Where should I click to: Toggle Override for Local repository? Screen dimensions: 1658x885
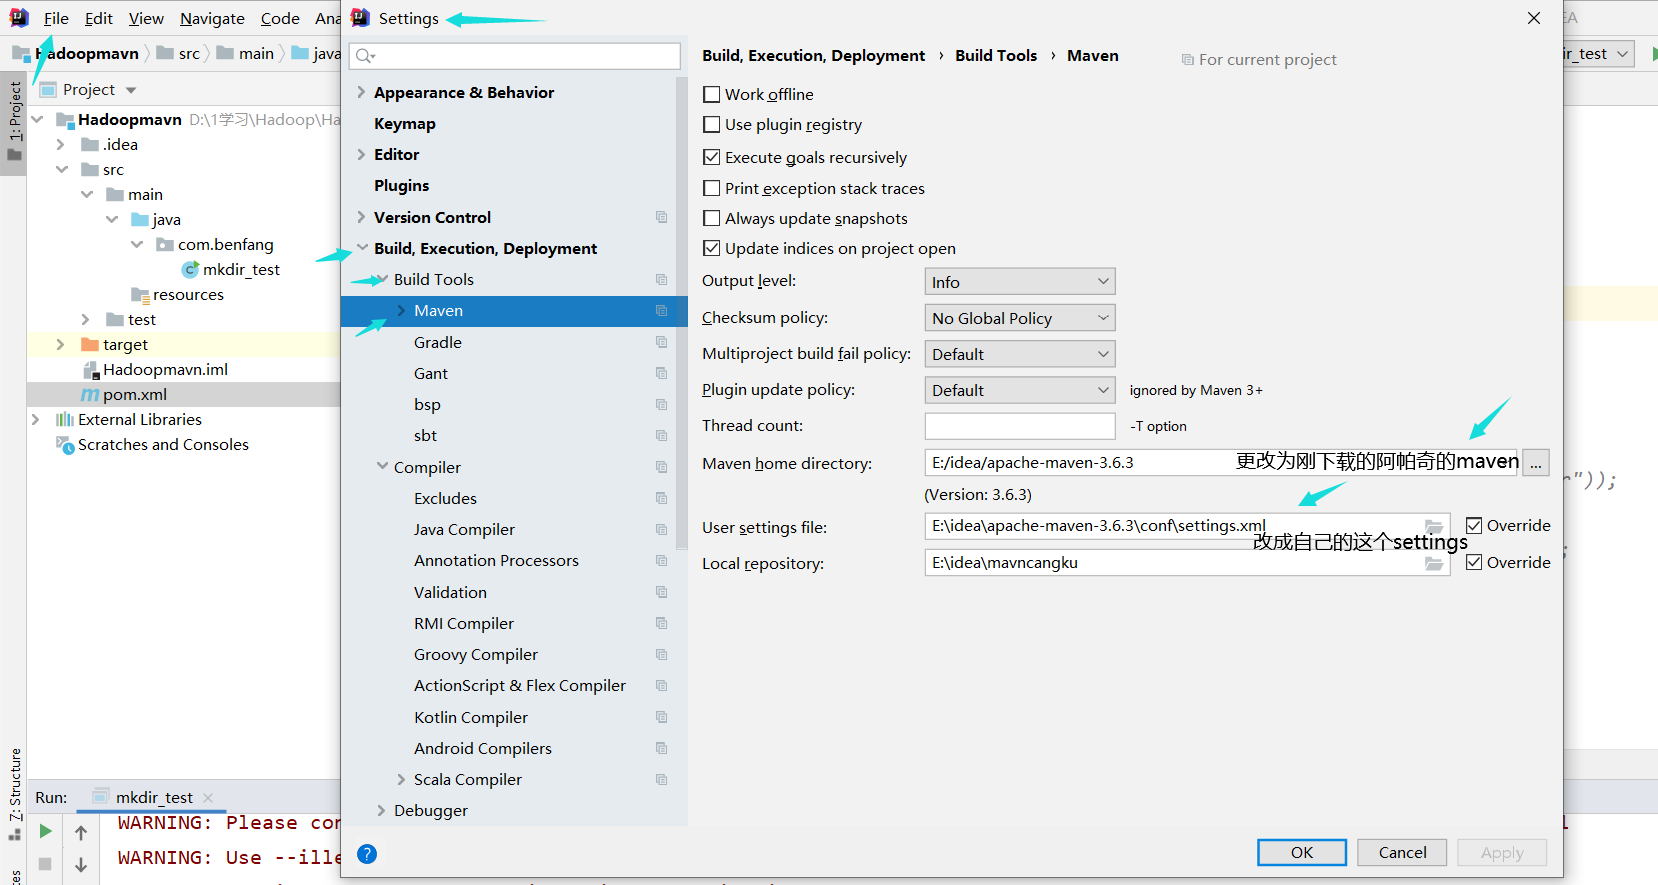pos(1474,562)
